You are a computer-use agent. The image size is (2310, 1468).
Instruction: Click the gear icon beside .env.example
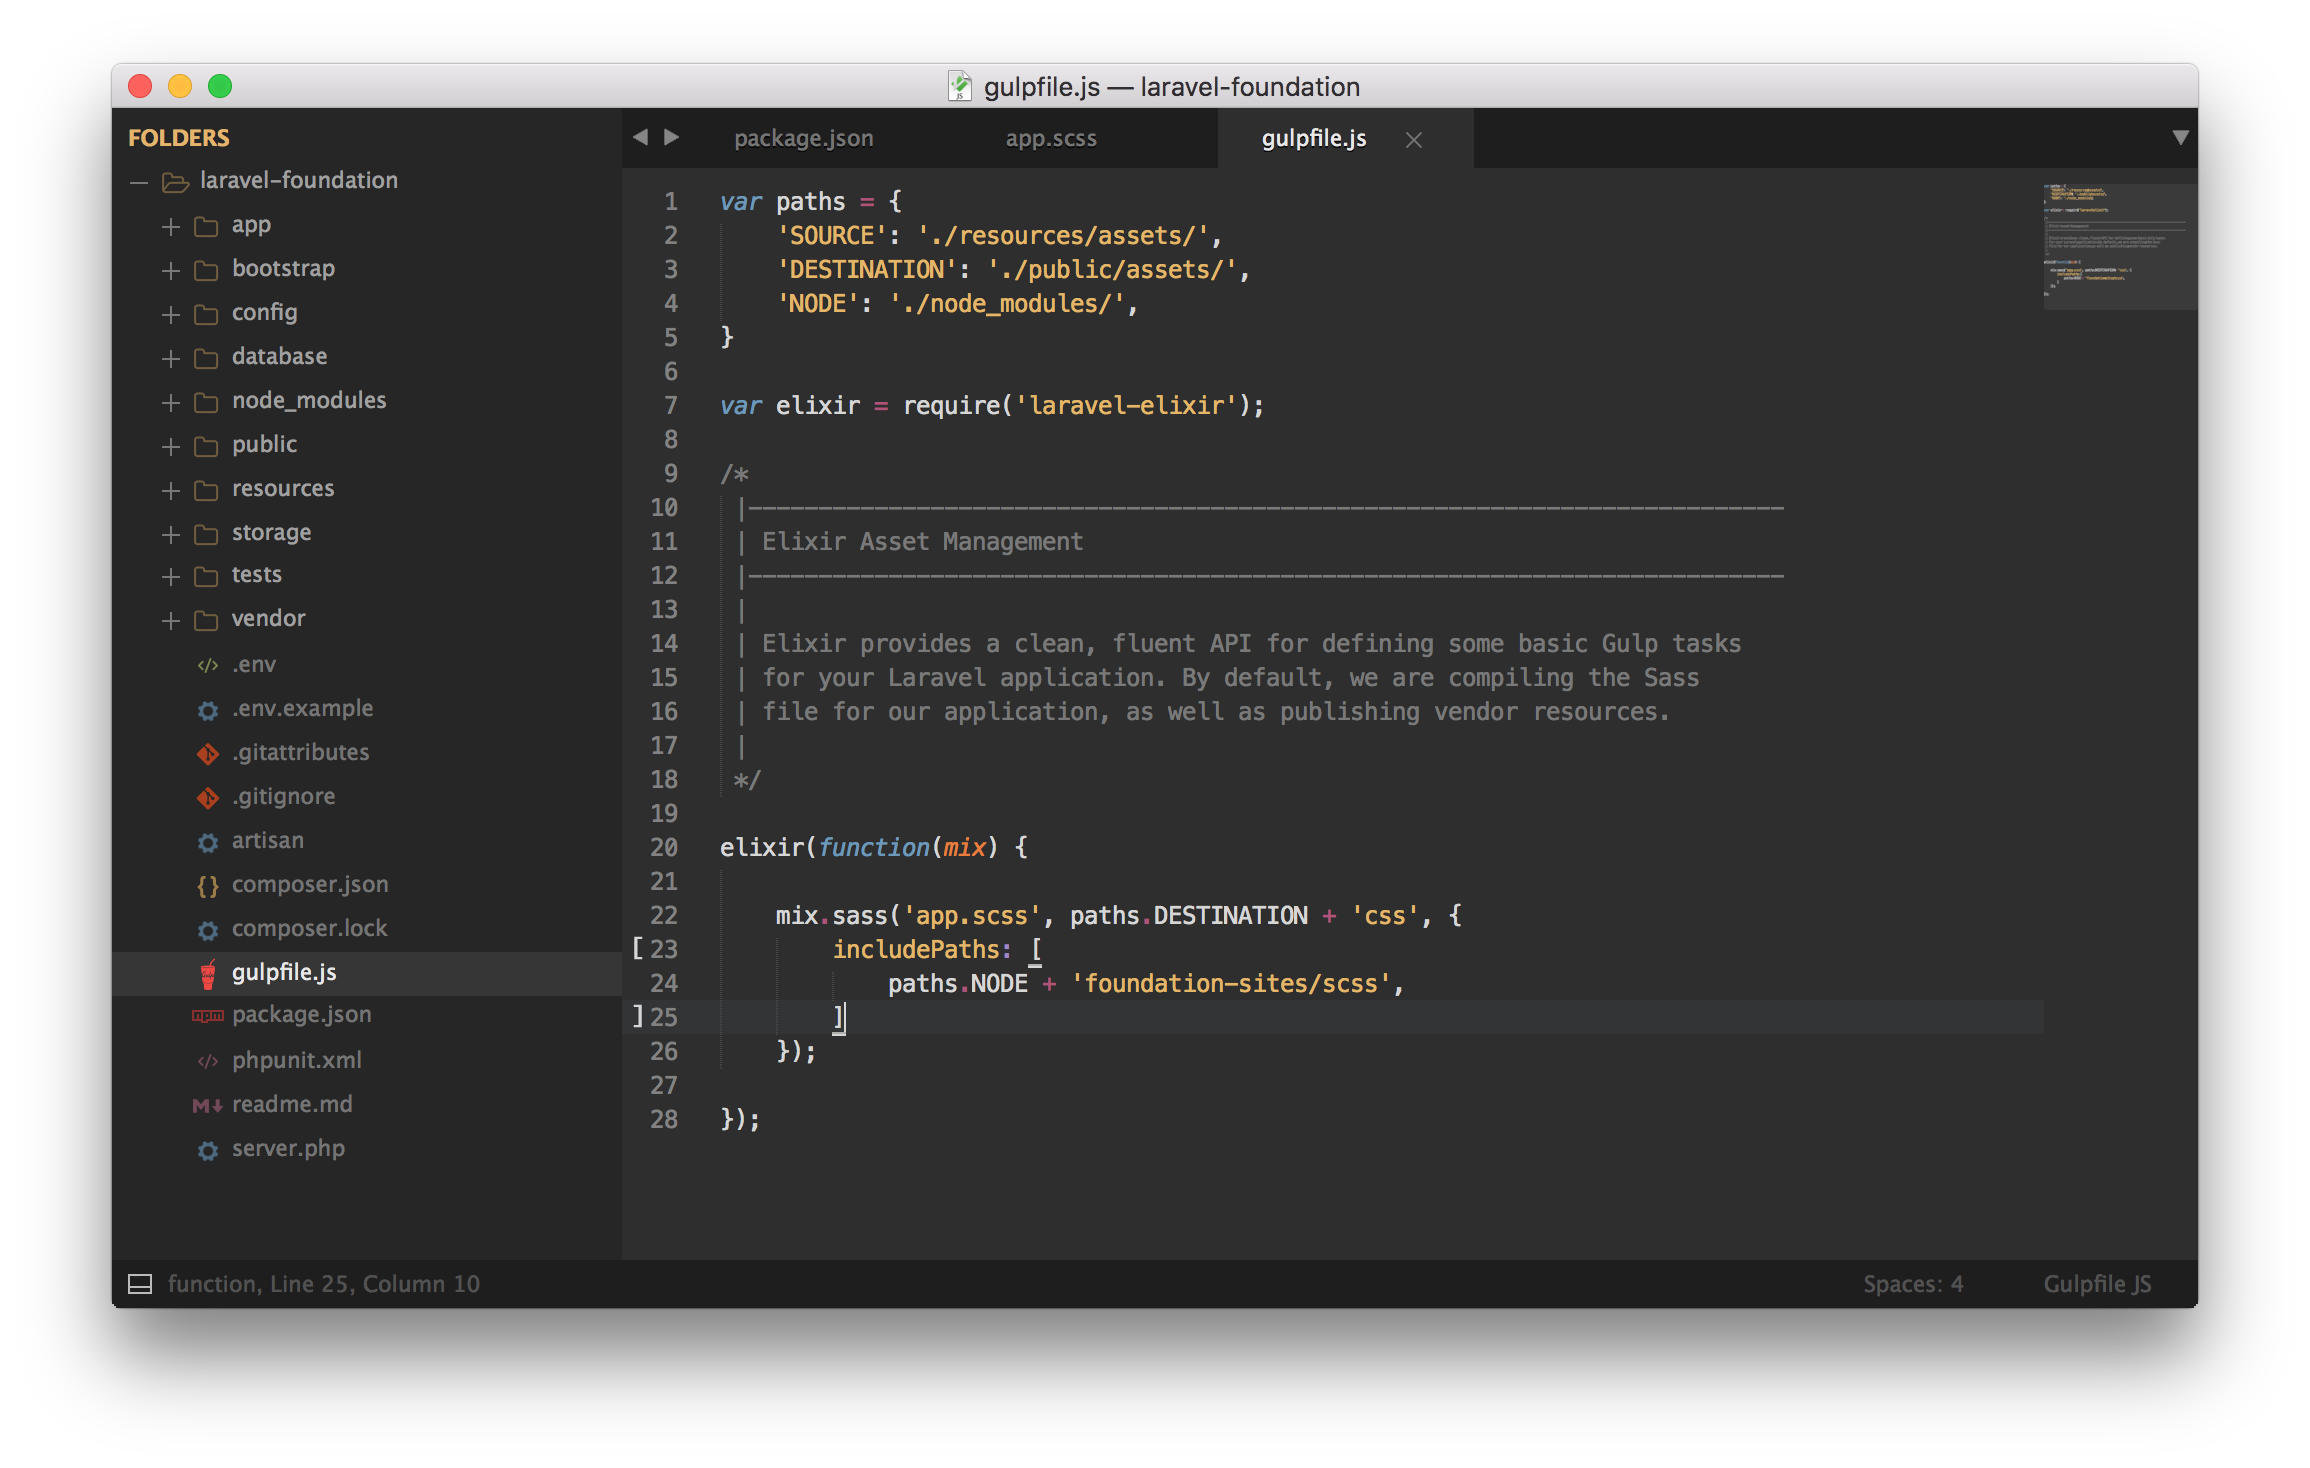(x=207, y=709)
